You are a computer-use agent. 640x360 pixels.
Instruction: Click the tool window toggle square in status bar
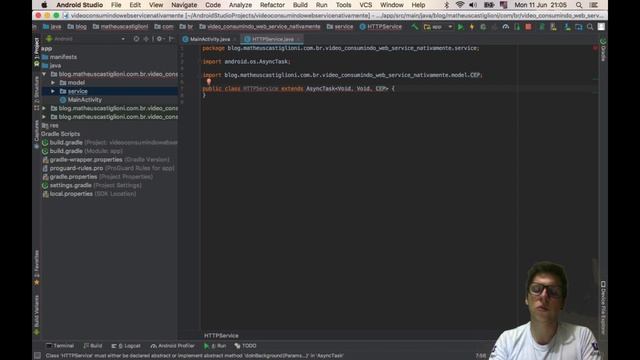tap(38, 356)
